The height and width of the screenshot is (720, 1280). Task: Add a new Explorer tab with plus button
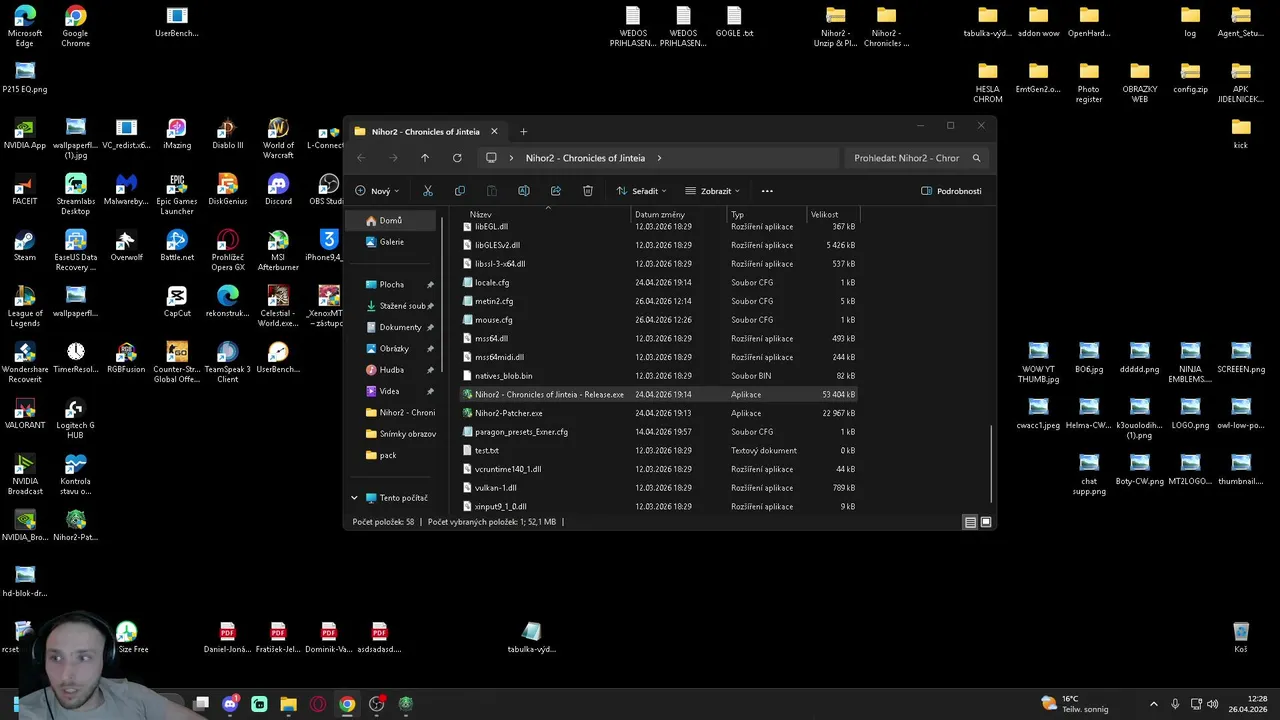(523, 132)
